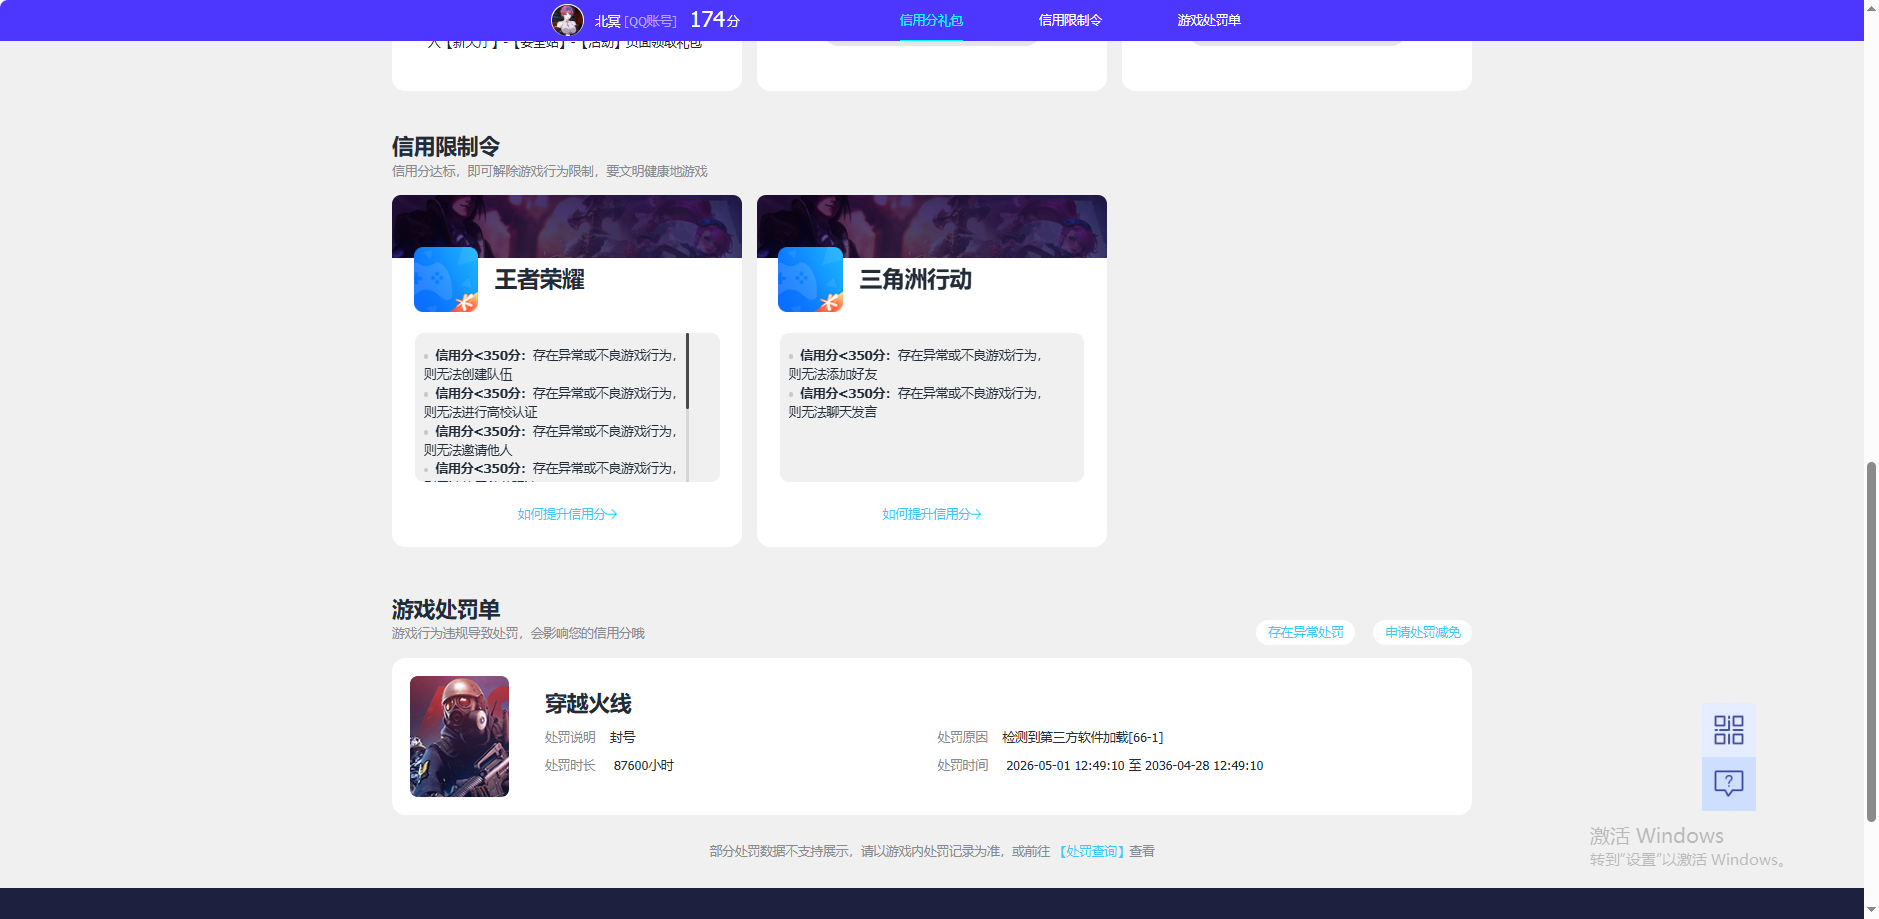Click the 则无法创建队伍 restriction text

468,374
